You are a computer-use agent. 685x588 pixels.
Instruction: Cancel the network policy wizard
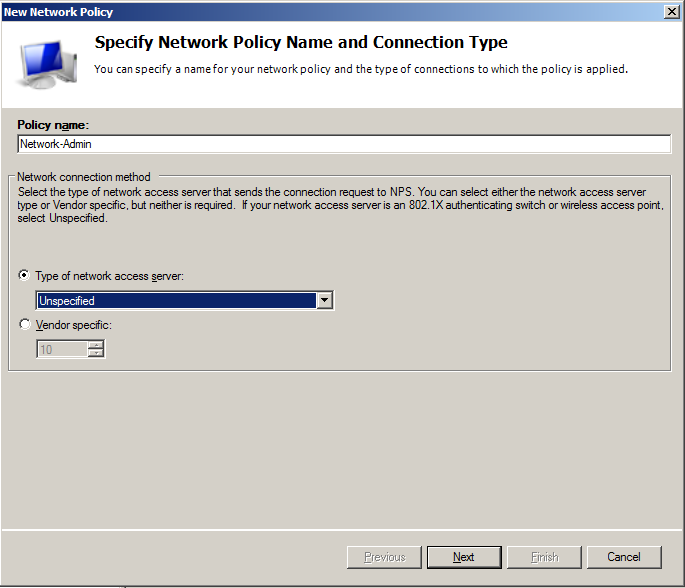tap(624, 557)
